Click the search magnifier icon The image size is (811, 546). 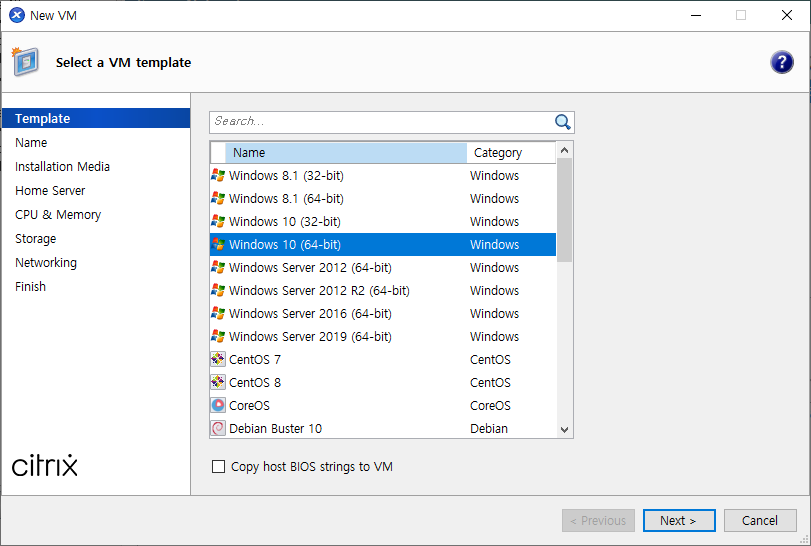pyautogui.click(x=562, y=122)
